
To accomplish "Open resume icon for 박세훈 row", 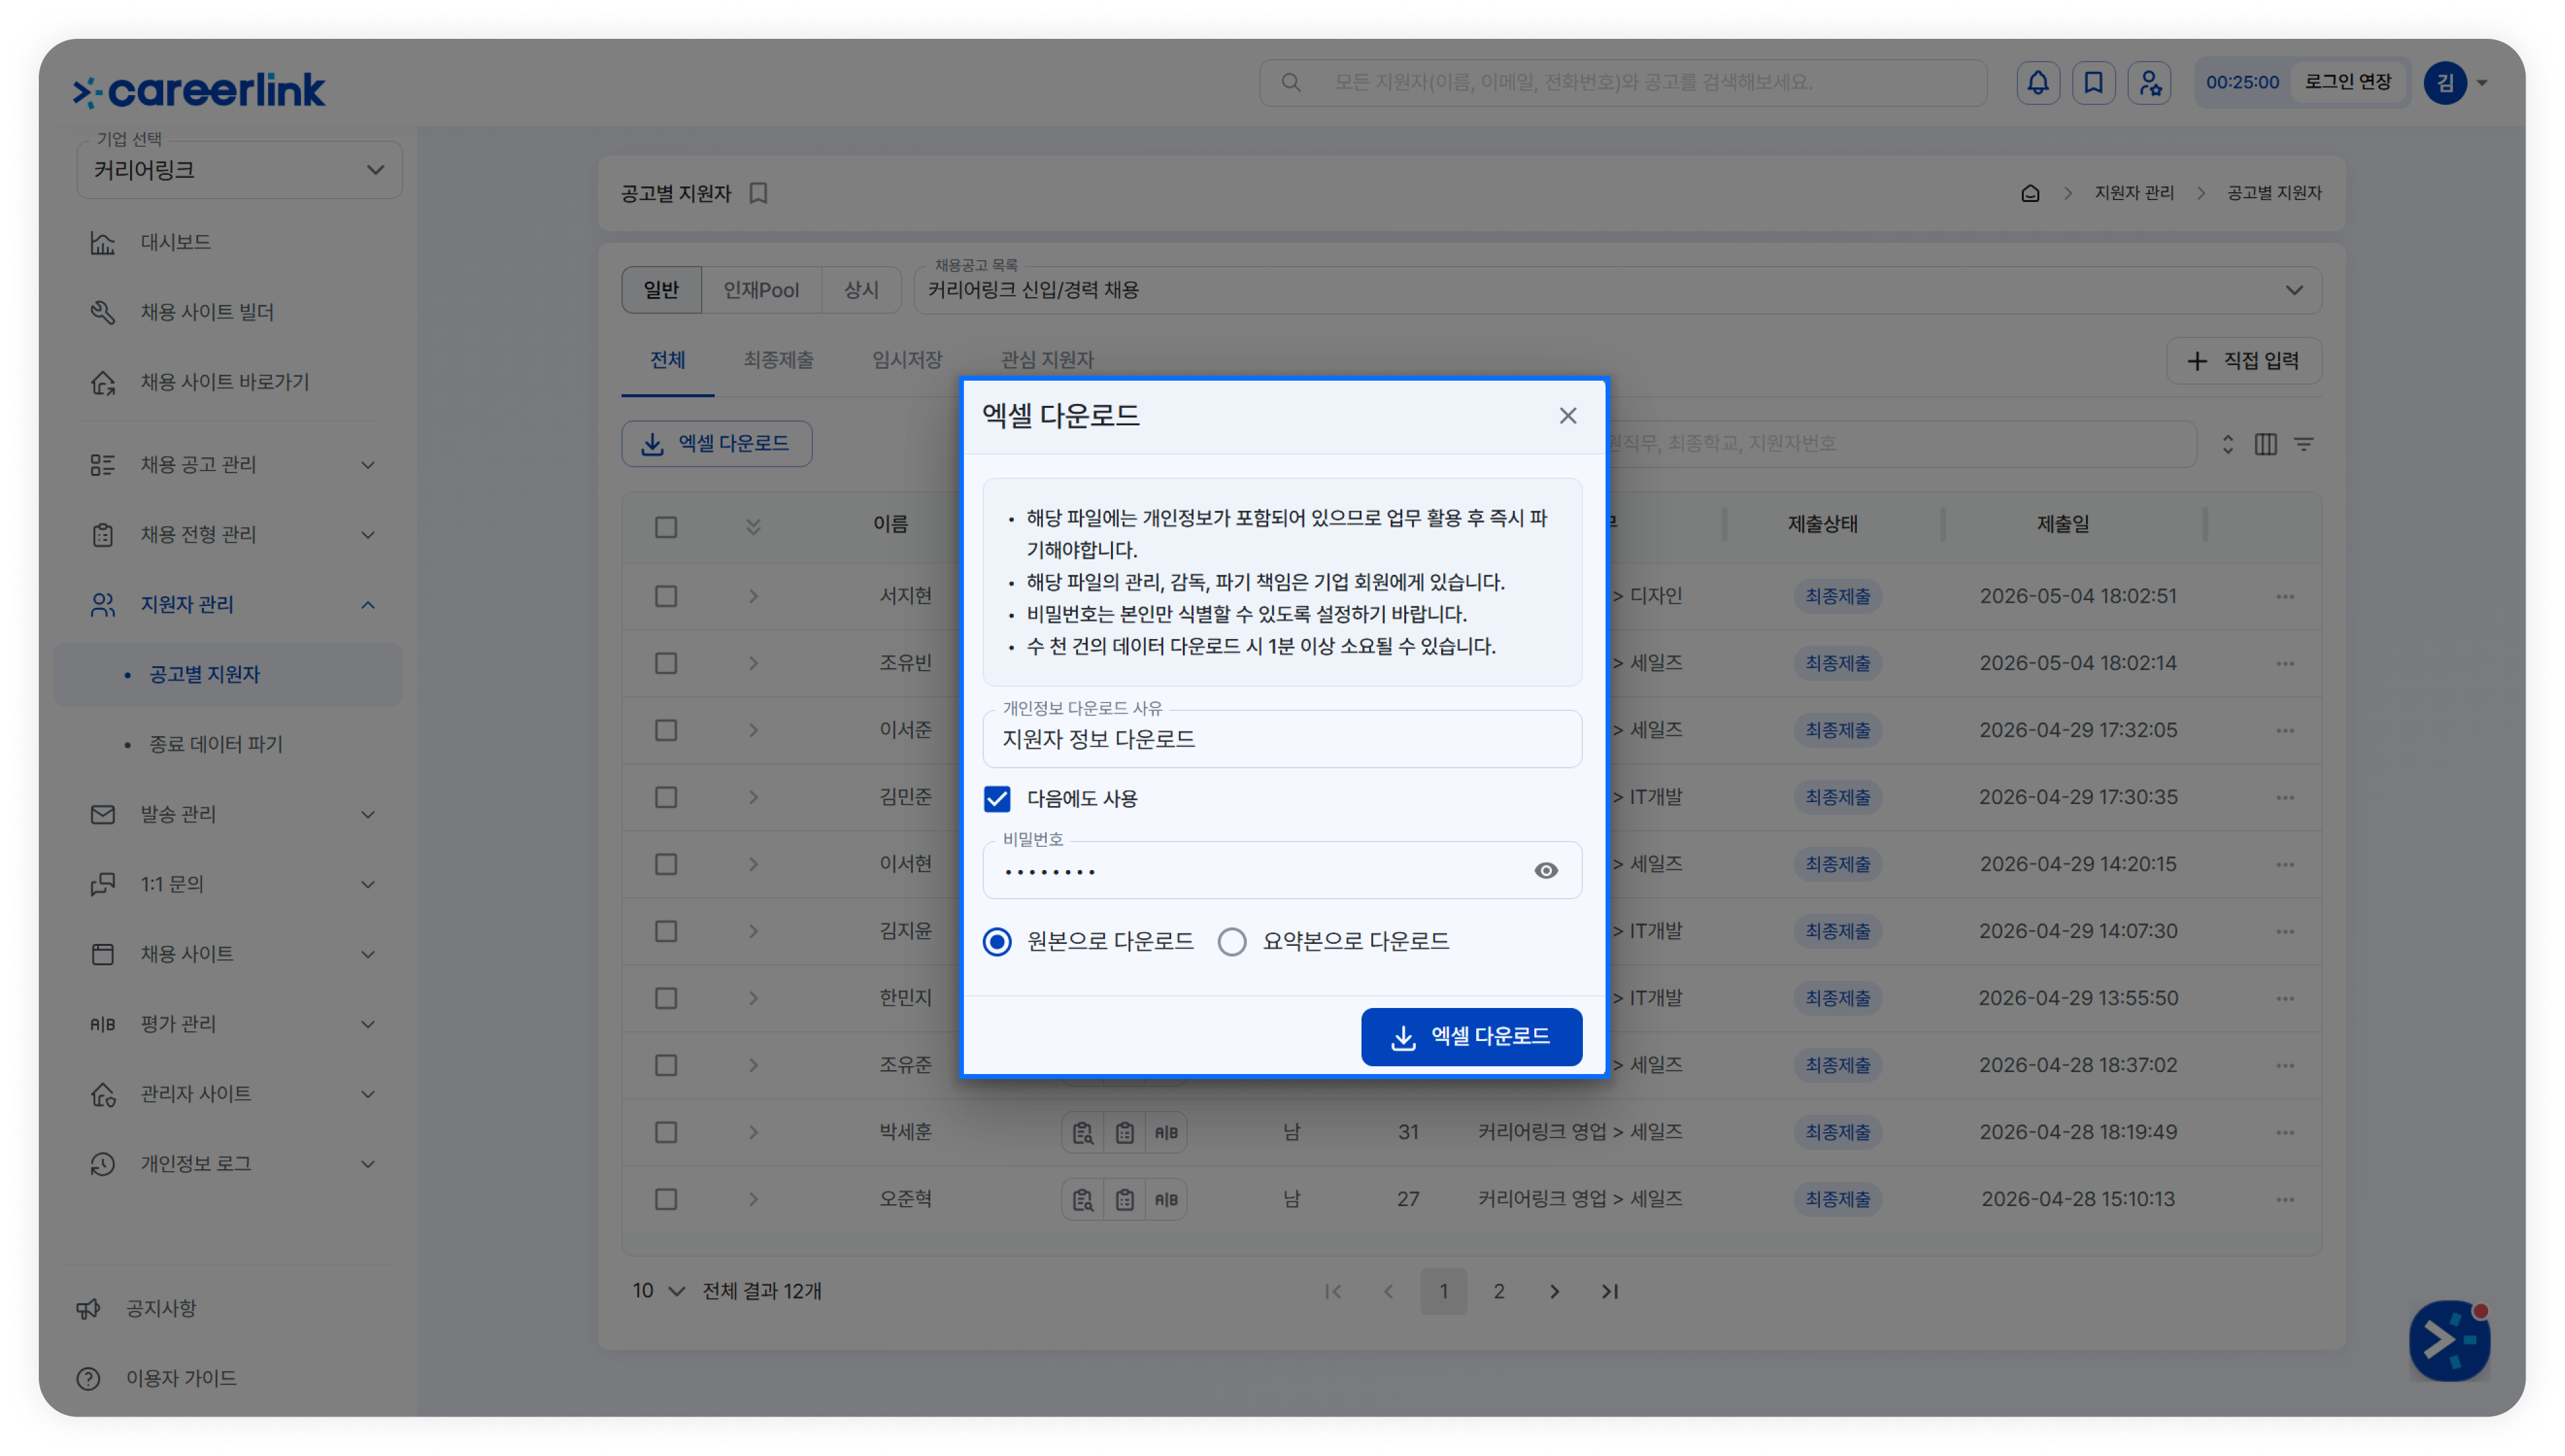I will pyautogui.click(x=1082, y=1132).
